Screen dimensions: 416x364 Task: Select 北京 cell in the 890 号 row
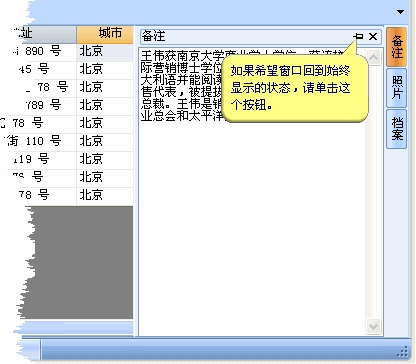105,52
